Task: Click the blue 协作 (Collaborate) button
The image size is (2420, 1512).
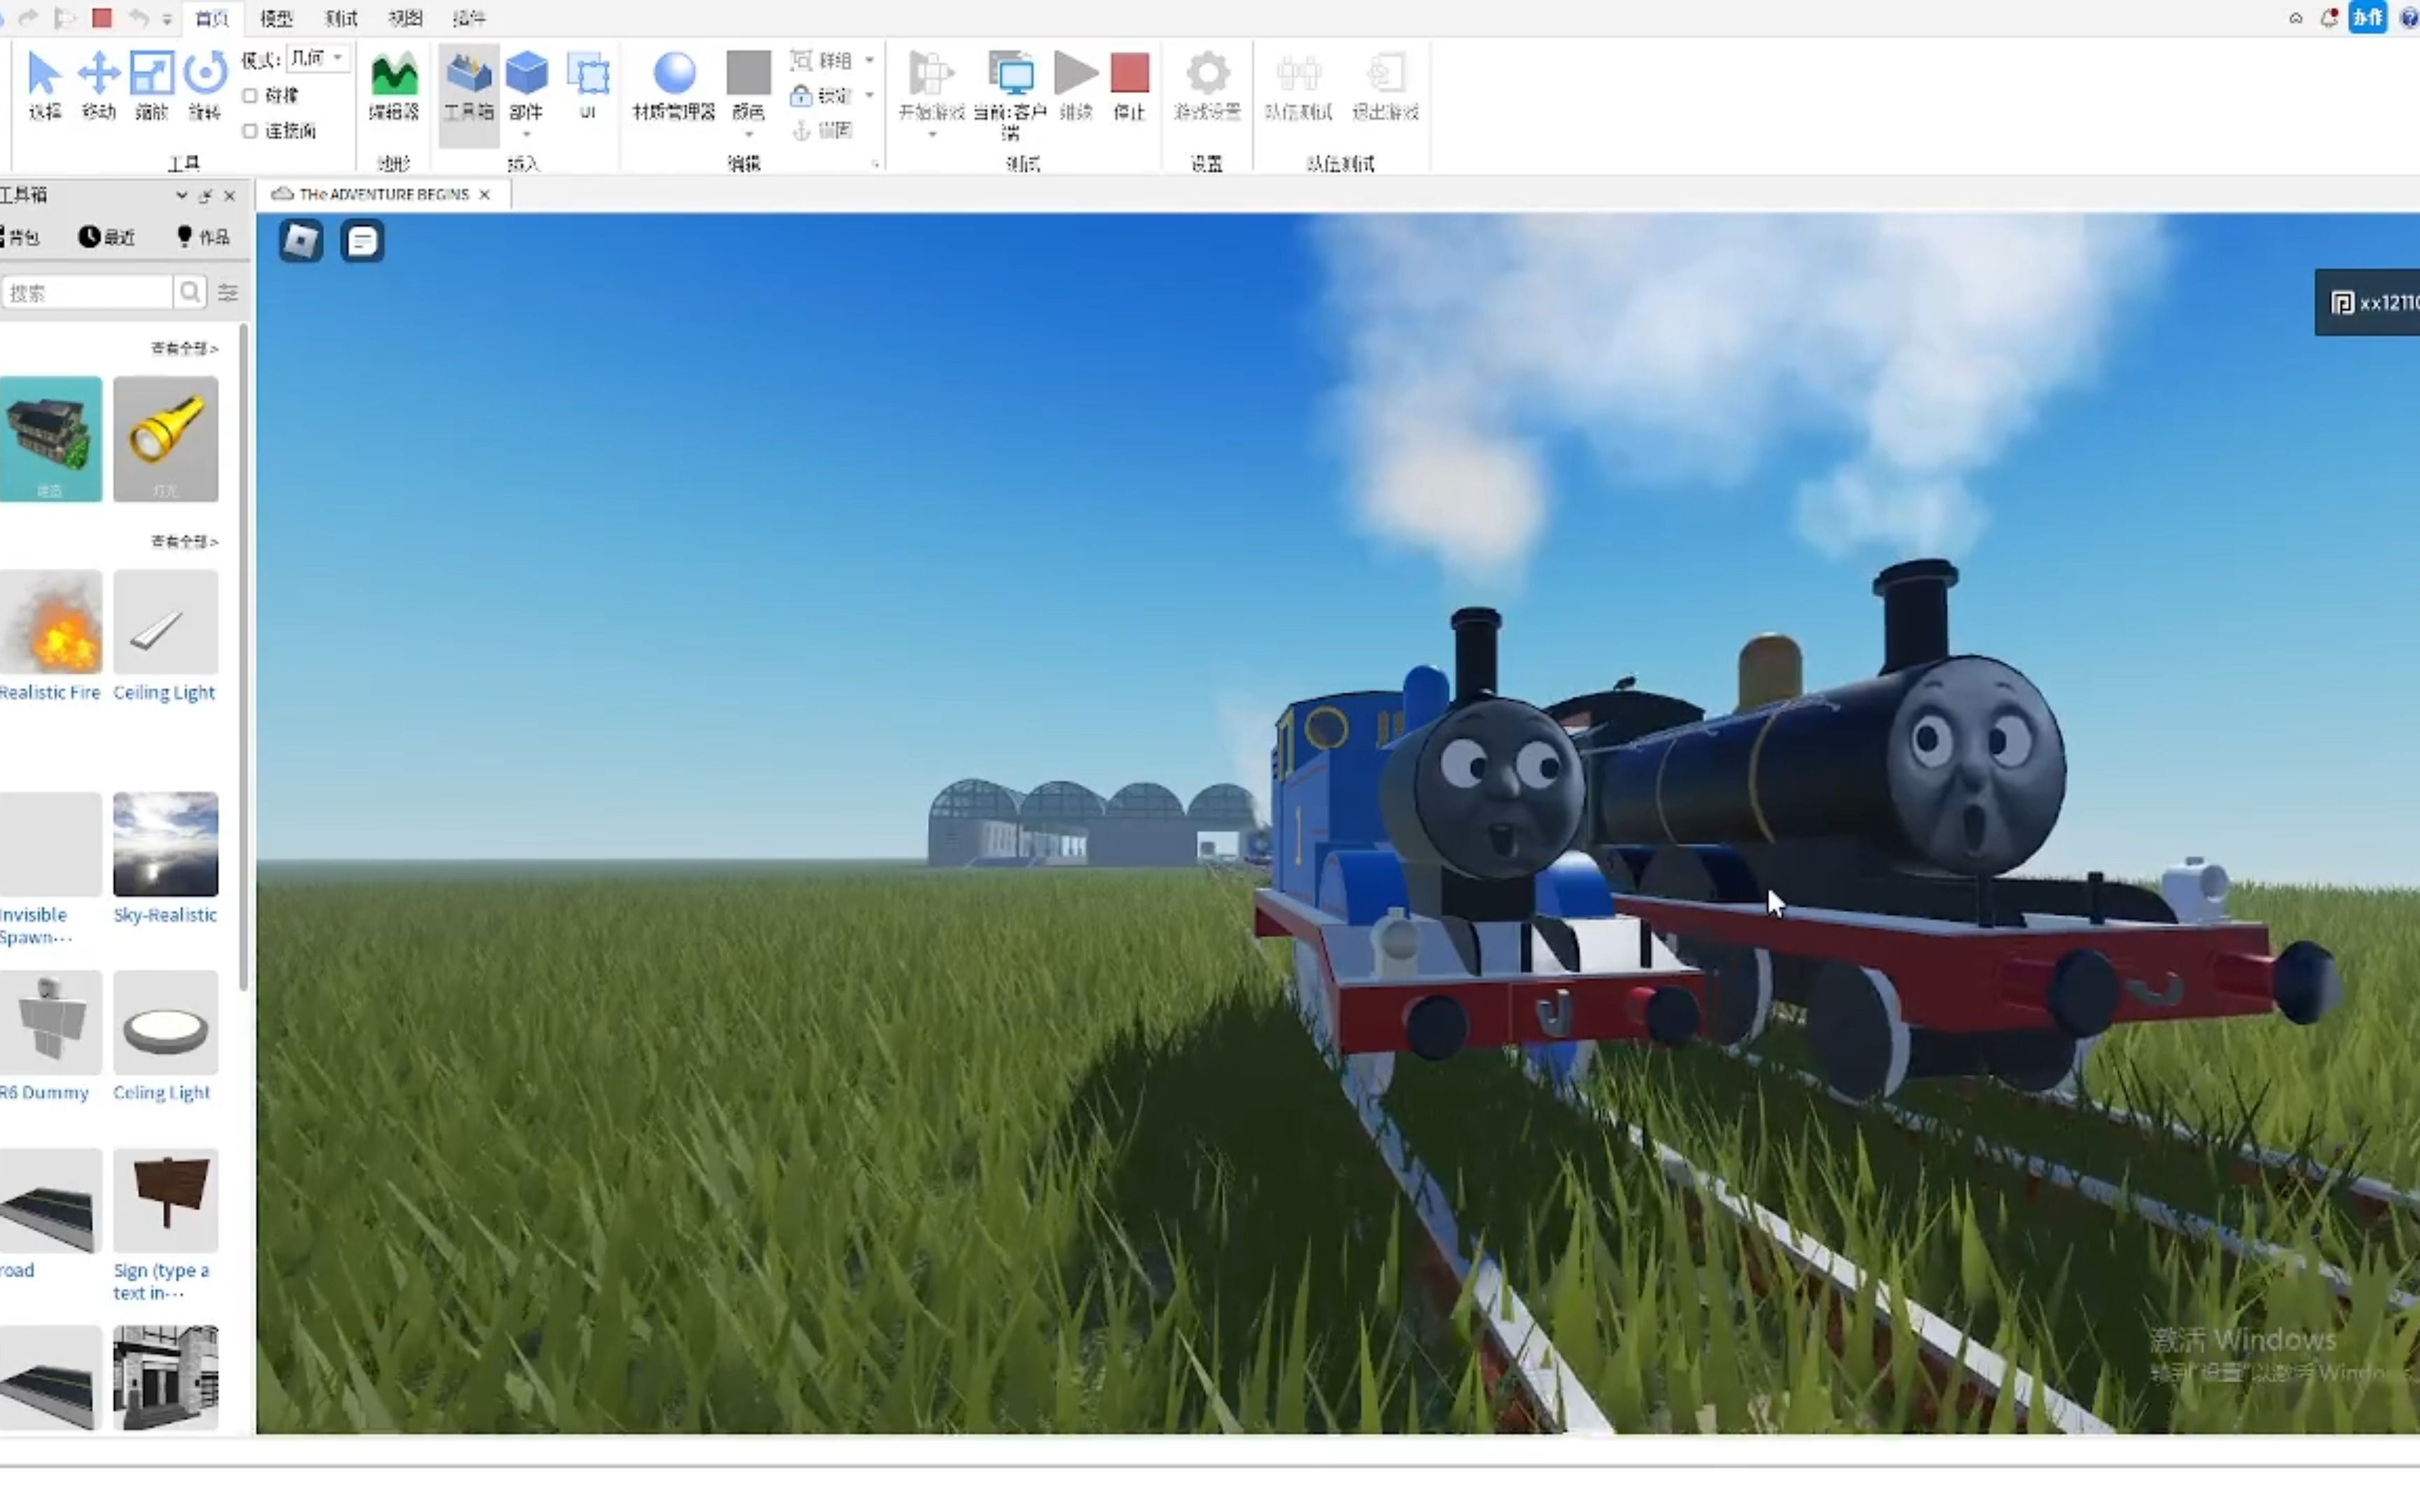Action: coord(2367,18)
